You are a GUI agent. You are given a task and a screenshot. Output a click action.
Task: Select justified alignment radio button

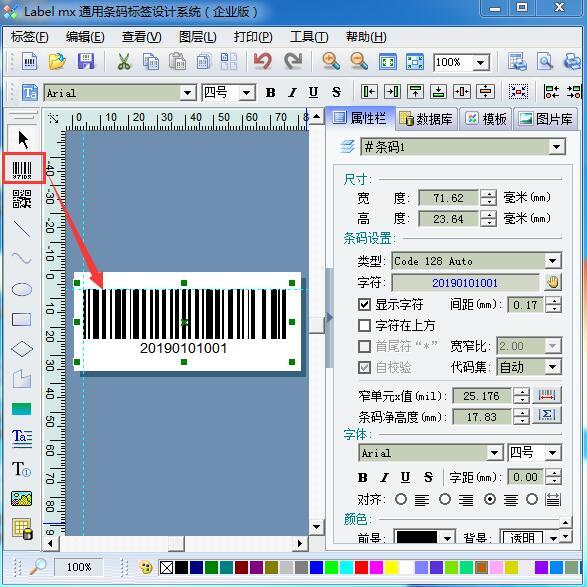(532, 499)
